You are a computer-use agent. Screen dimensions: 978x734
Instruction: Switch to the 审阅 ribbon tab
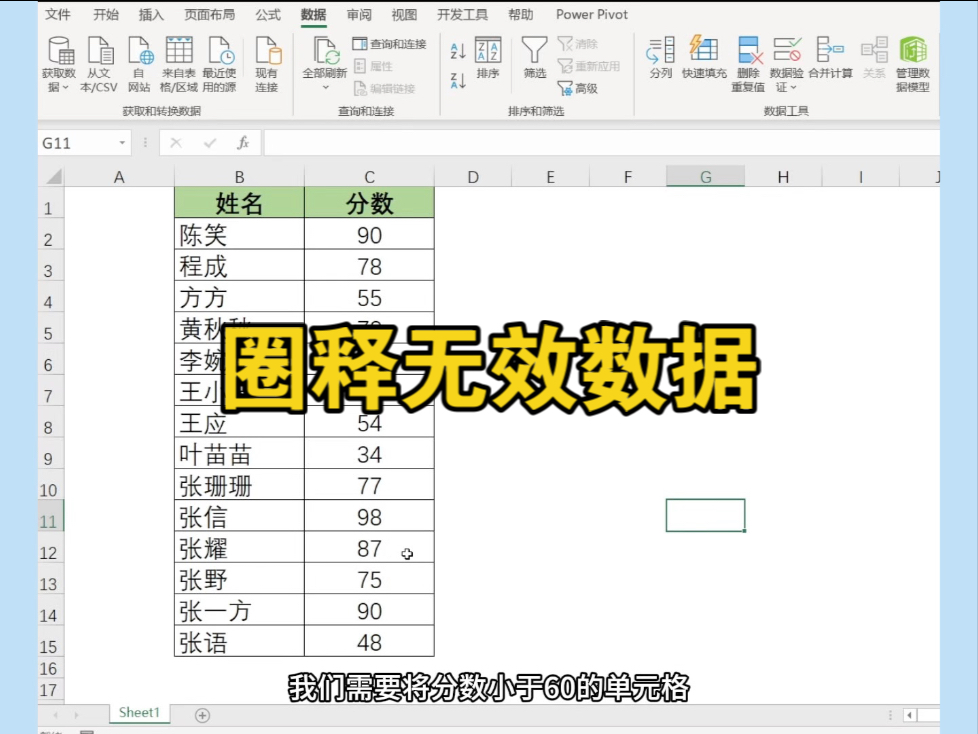pos(359,14)
